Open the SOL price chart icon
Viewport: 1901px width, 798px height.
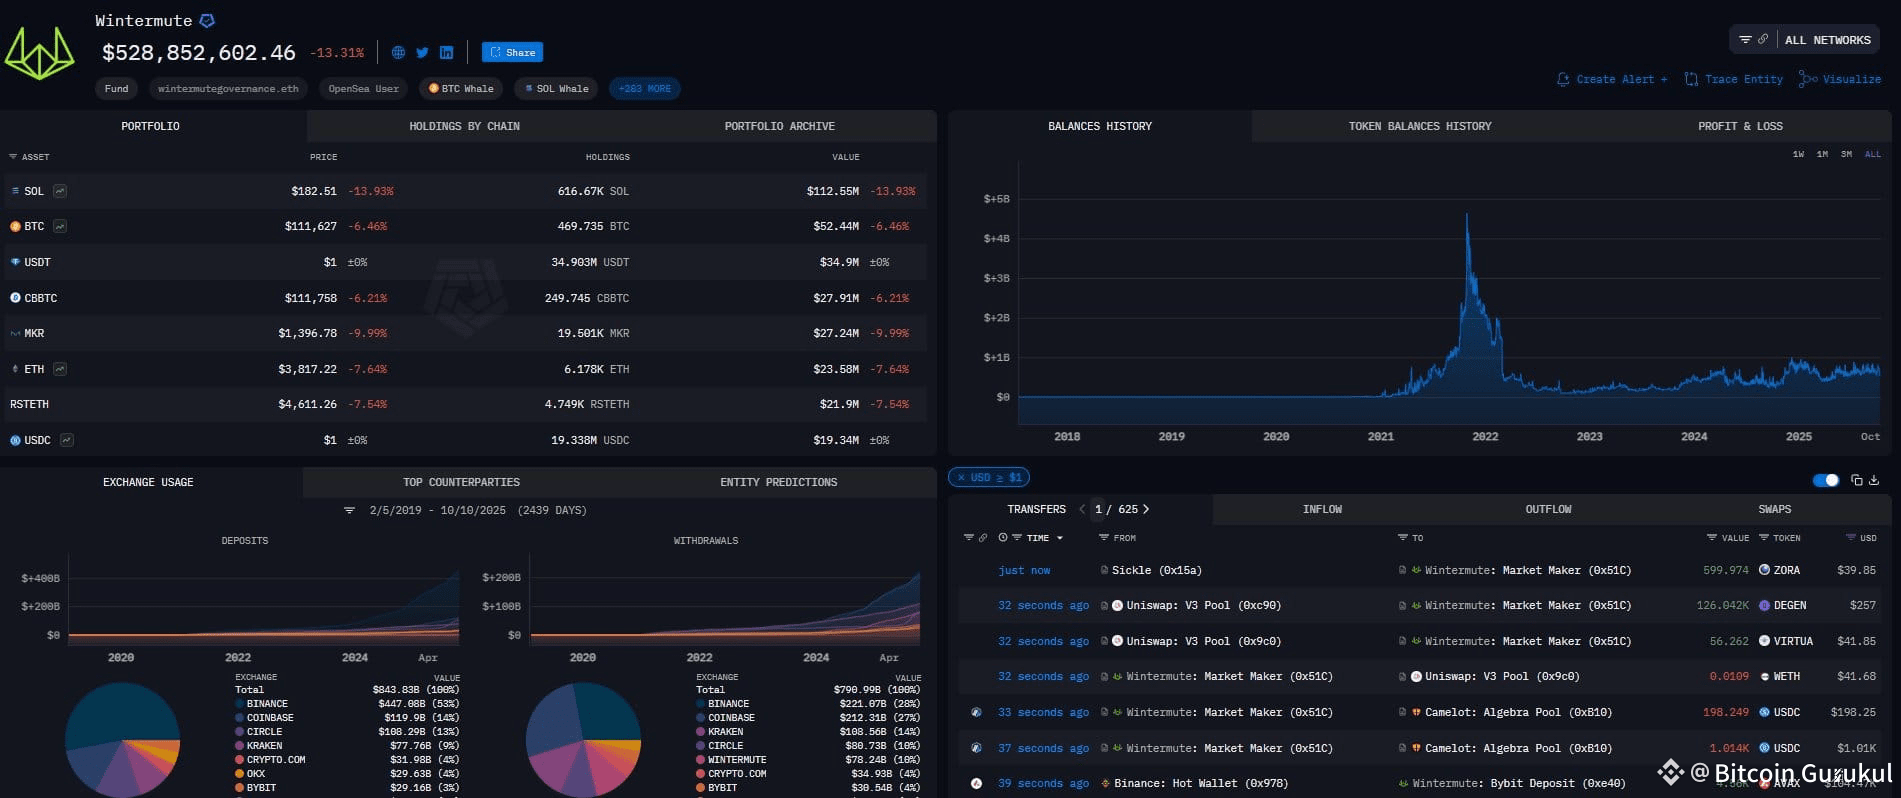pos(60,191)
